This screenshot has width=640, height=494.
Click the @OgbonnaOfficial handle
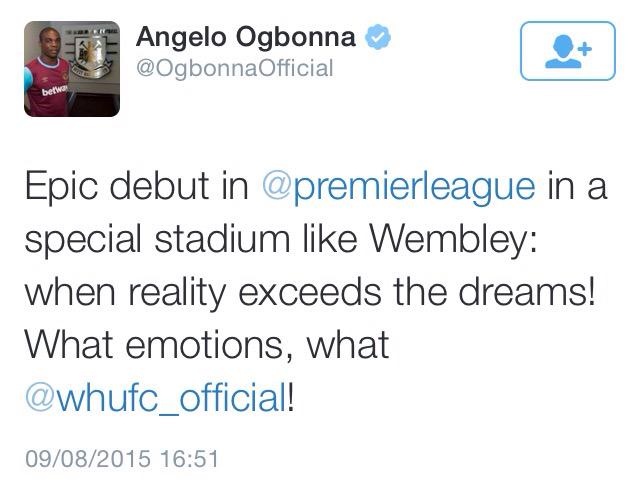click(235, 68)
